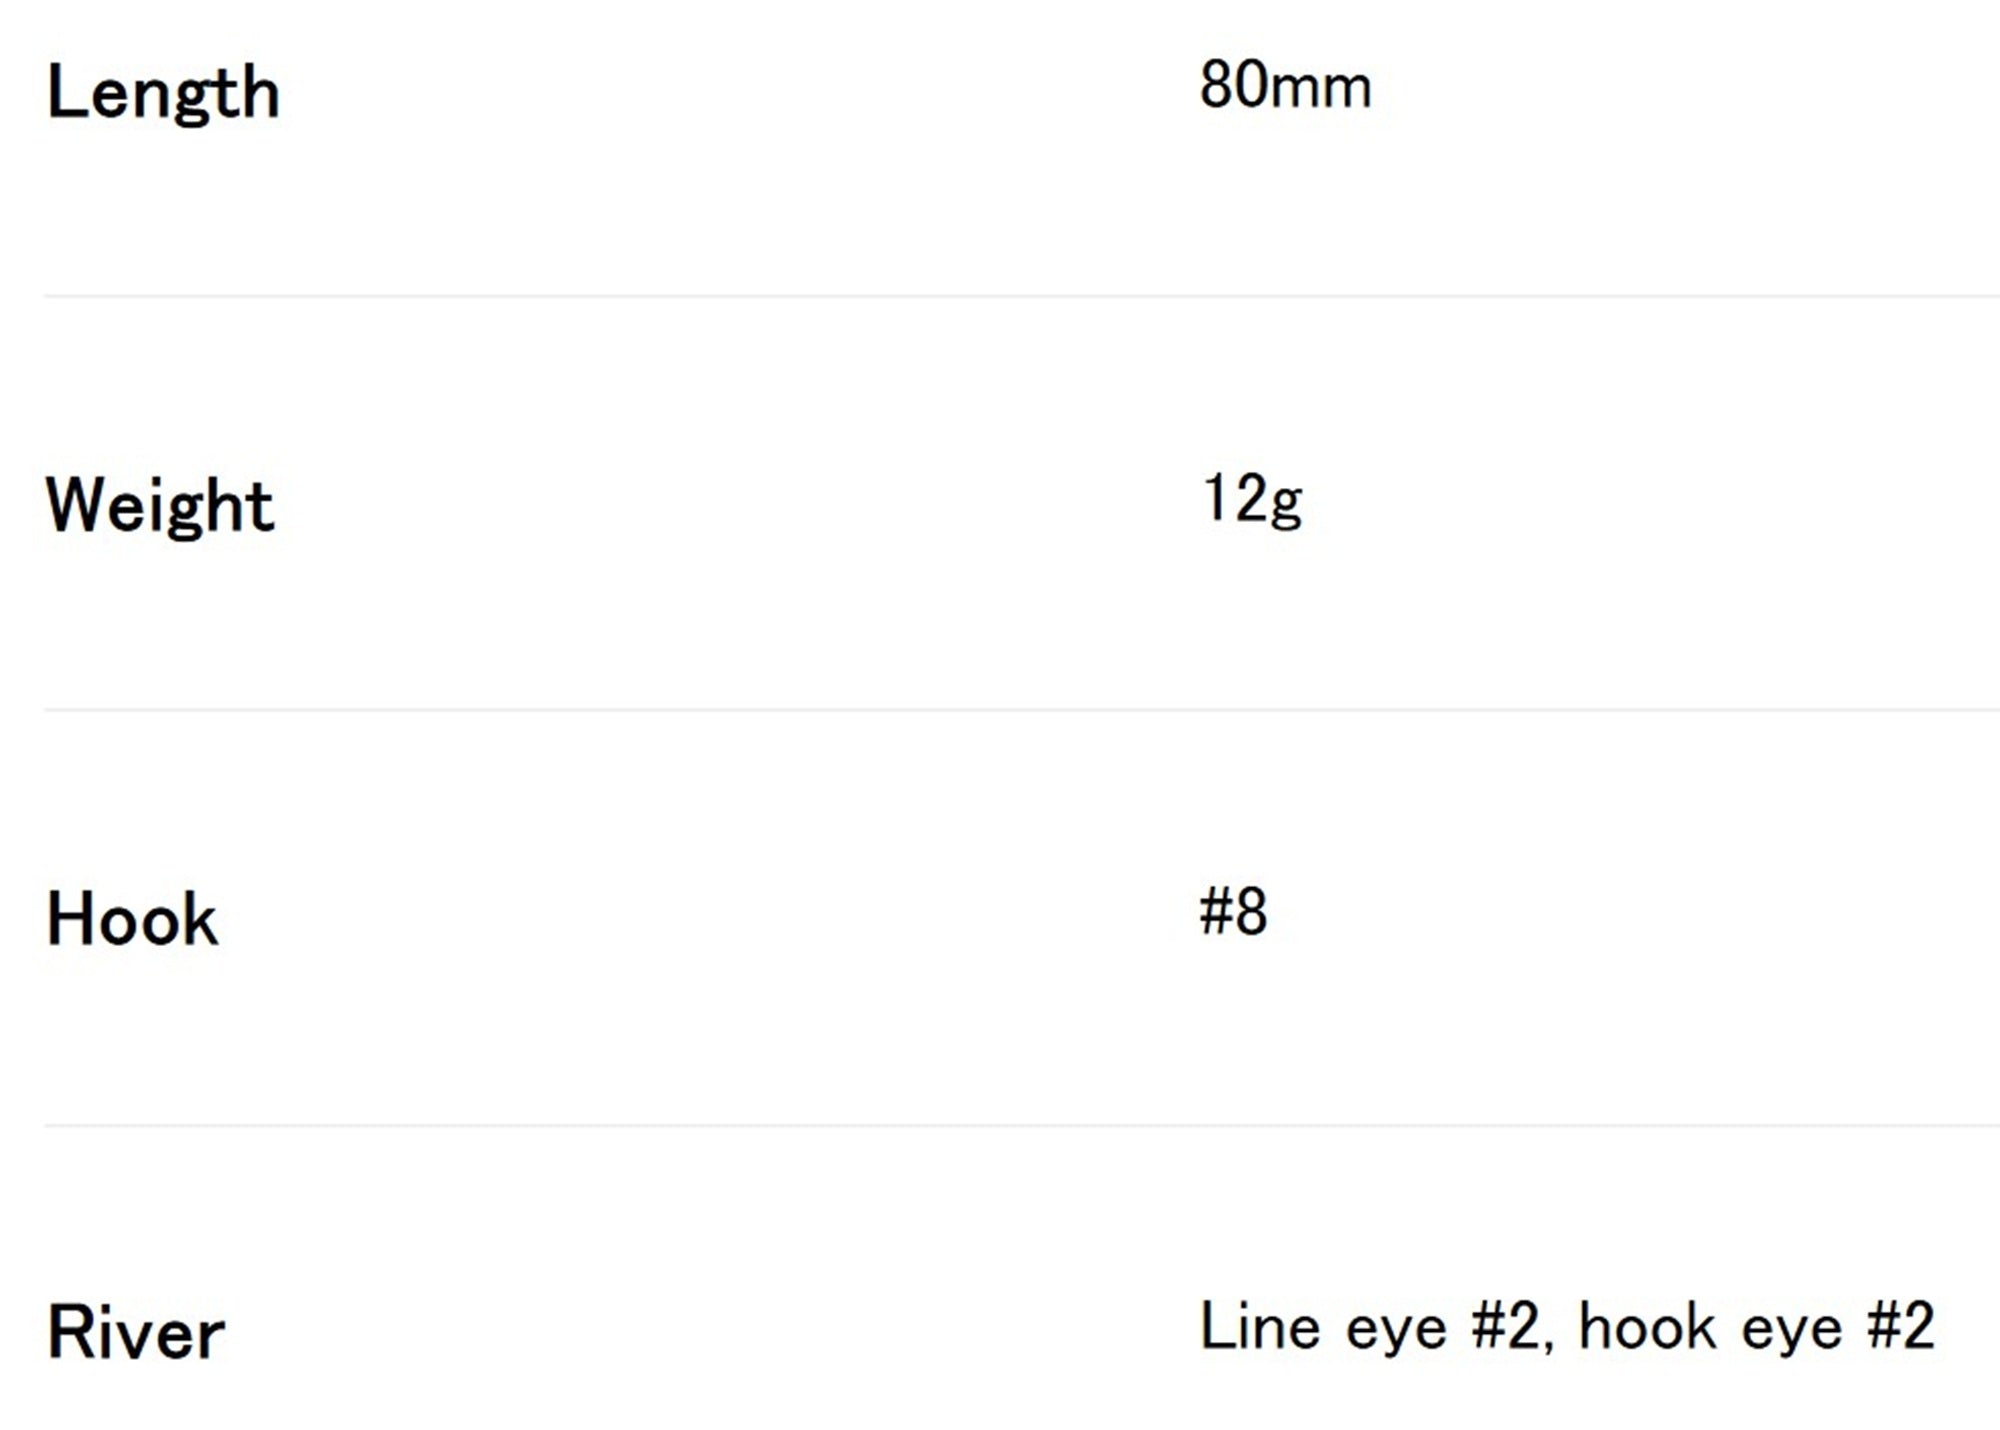Click the divider line below Hook row
The width and height of the screenshot is (2000, 1430).
coord(1022,1125)
